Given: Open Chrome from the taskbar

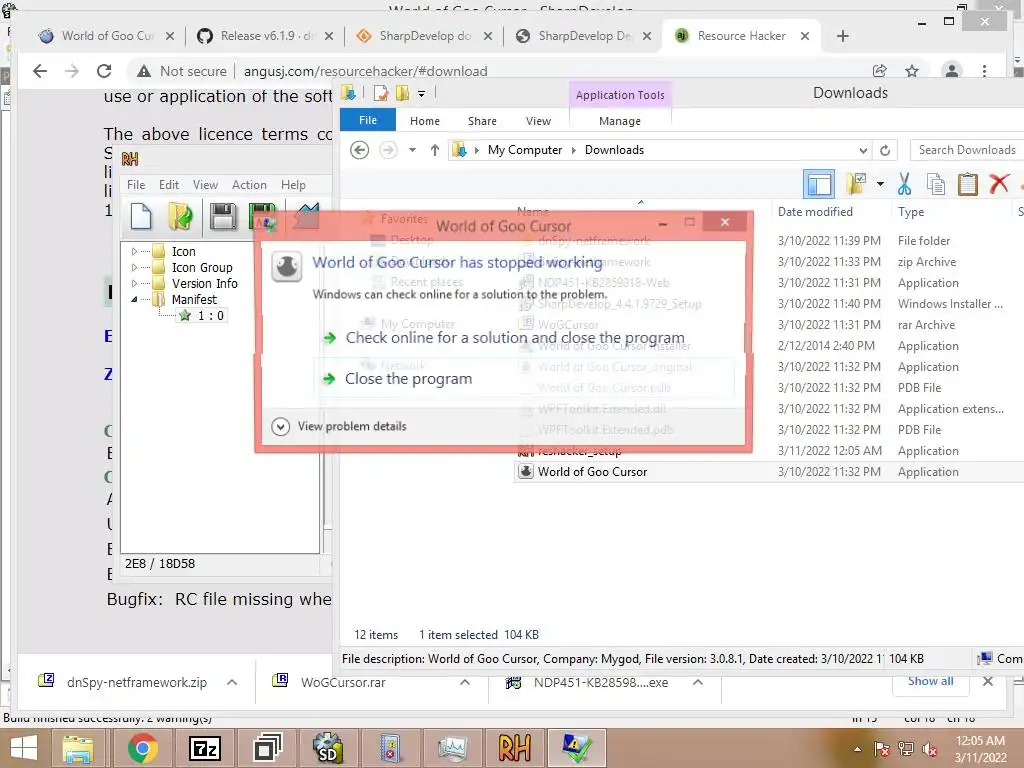Looking at the screenshot, I should 142,748.
